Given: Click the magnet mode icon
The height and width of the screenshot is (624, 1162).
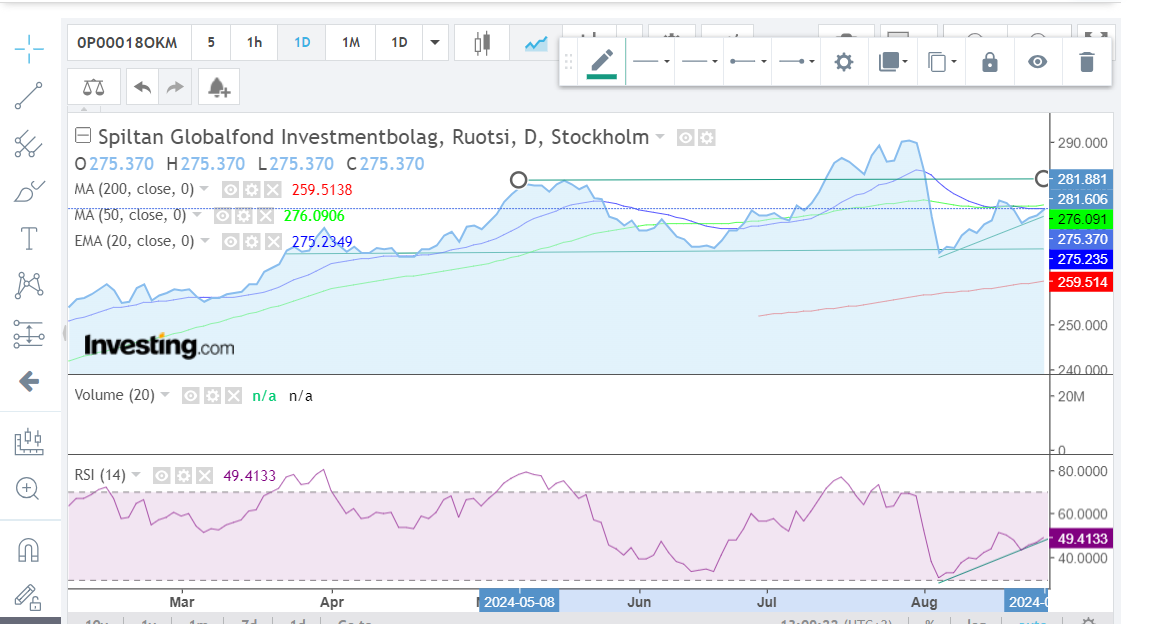Looking at the screenshot, I should click(29, 549).
